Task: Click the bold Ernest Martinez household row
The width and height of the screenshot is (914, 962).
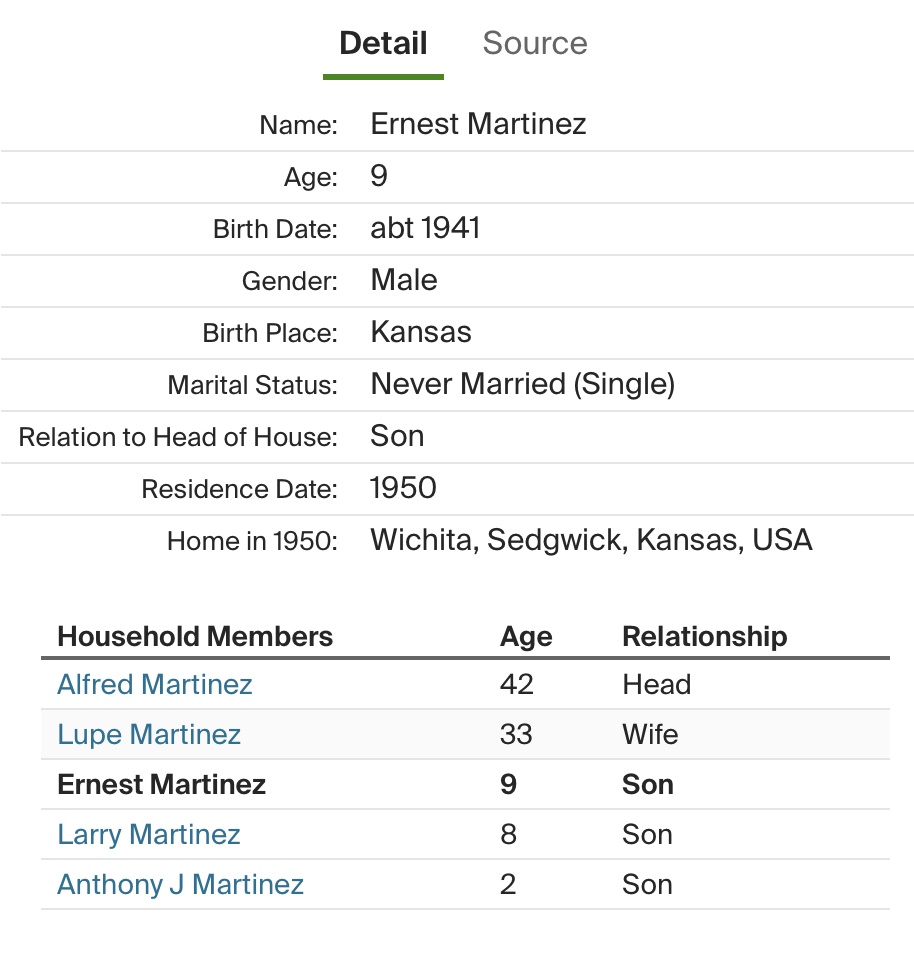Action: (x=162, y=784)
